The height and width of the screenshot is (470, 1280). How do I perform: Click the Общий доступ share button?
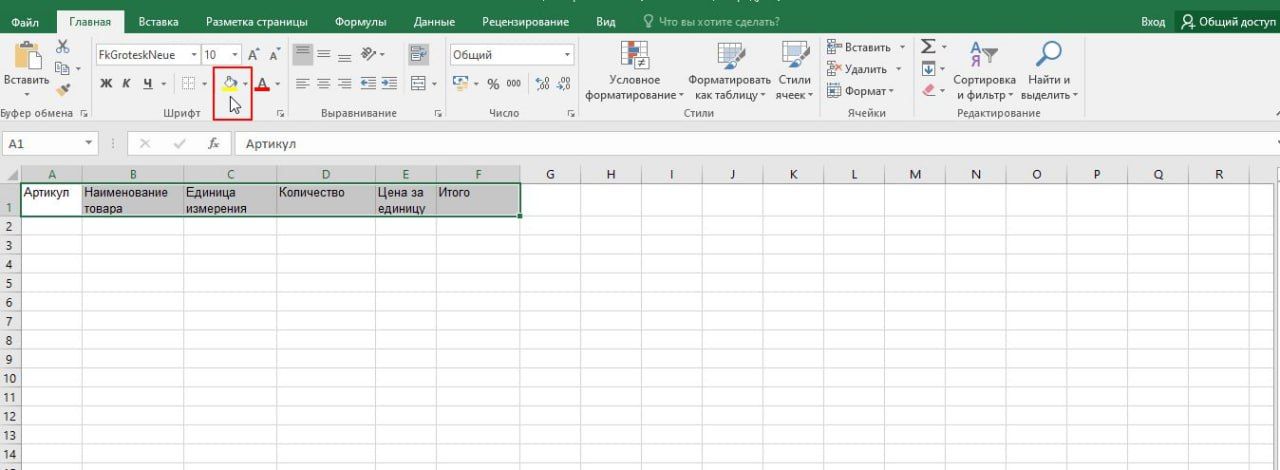[1227, 21]
